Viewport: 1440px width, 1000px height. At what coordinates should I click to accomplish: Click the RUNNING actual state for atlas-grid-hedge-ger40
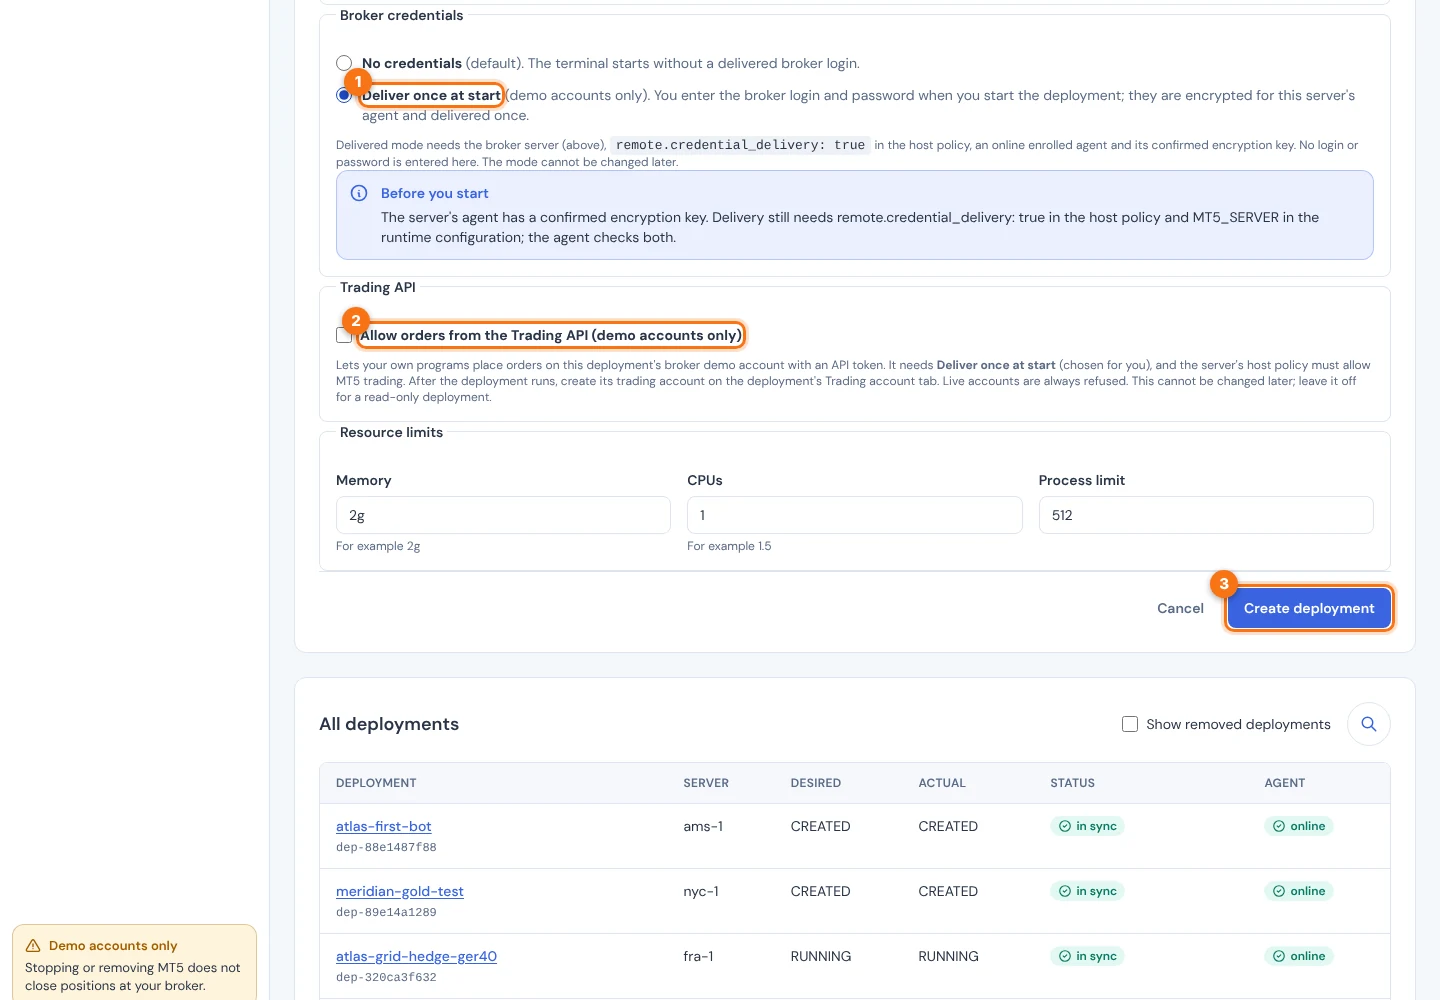pos(948,956)
